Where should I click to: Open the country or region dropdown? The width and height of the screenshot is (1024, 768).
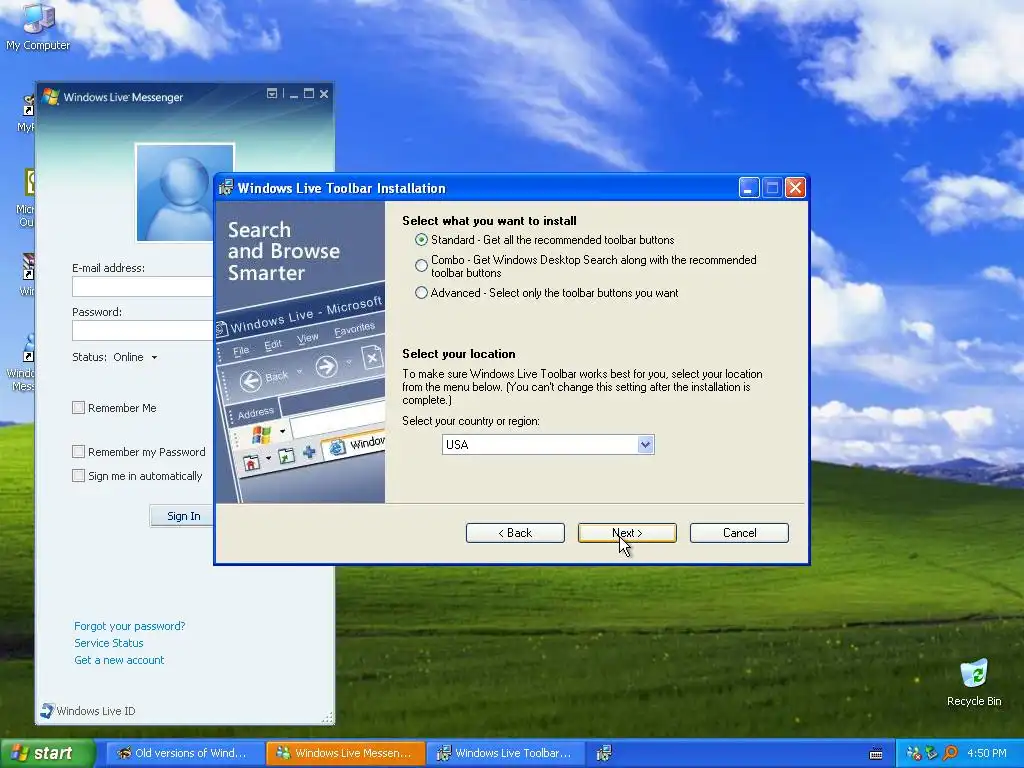(645, 445)
